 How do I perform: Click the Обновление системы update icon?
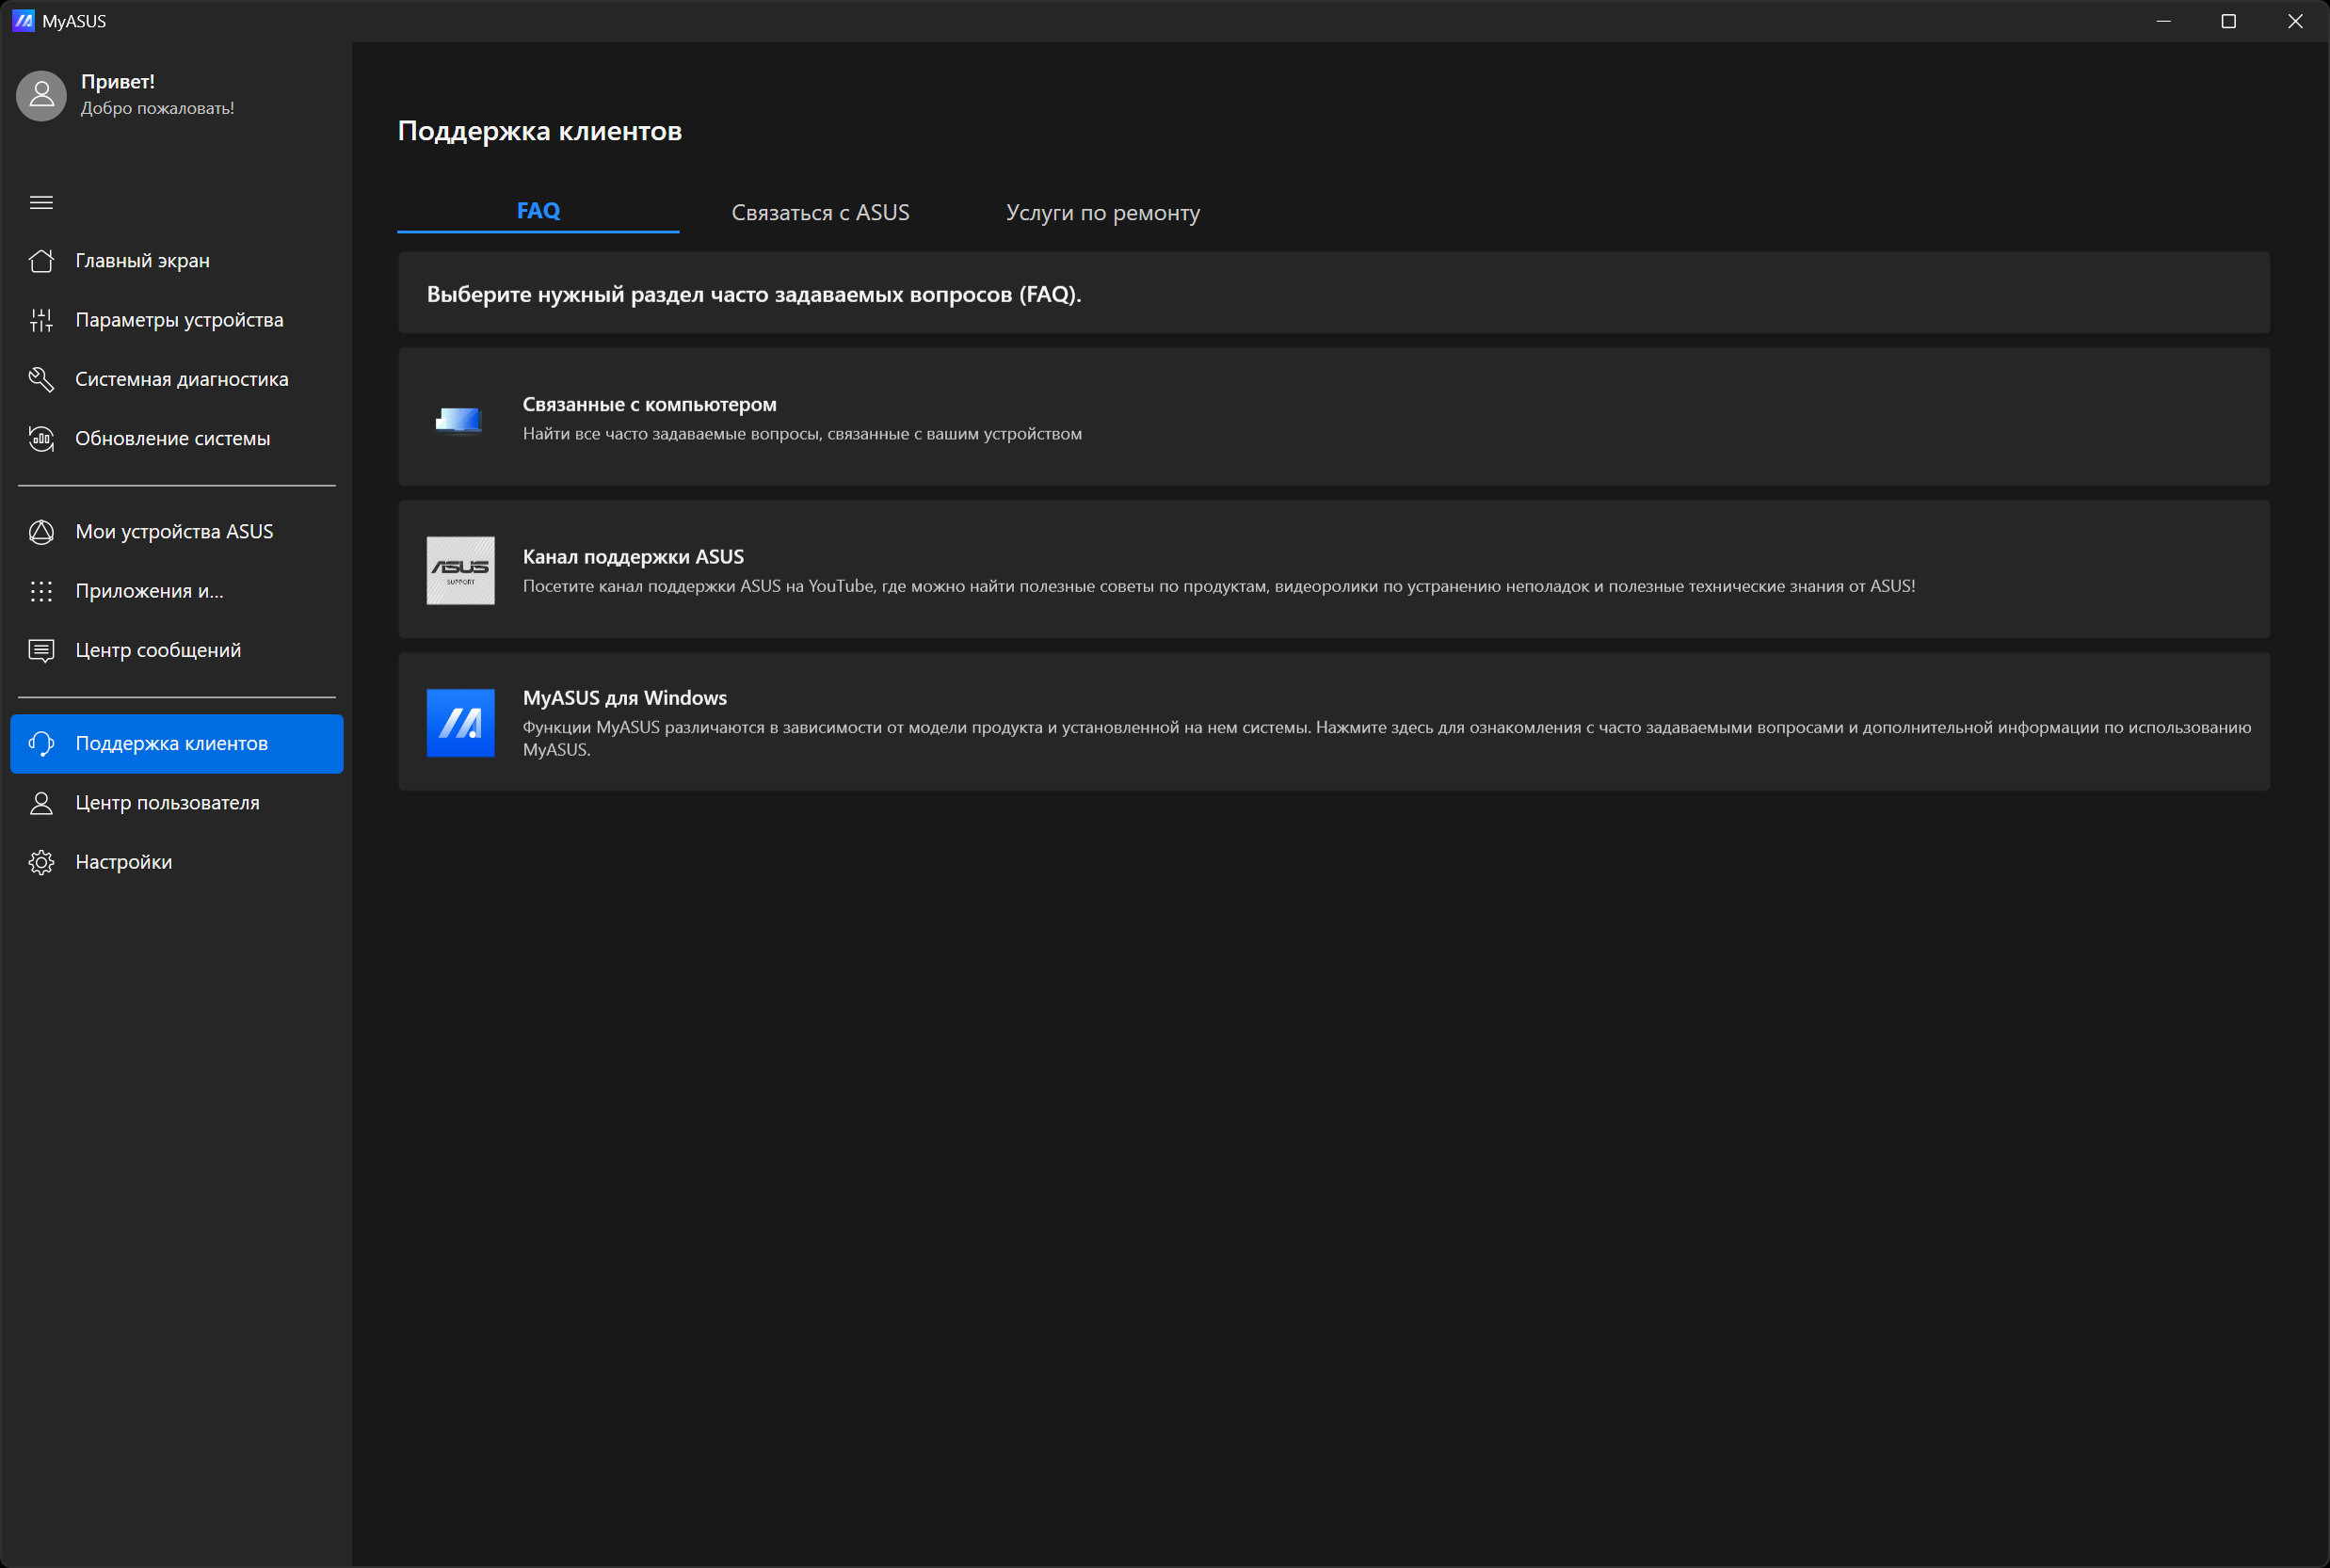tap(41, 439)
